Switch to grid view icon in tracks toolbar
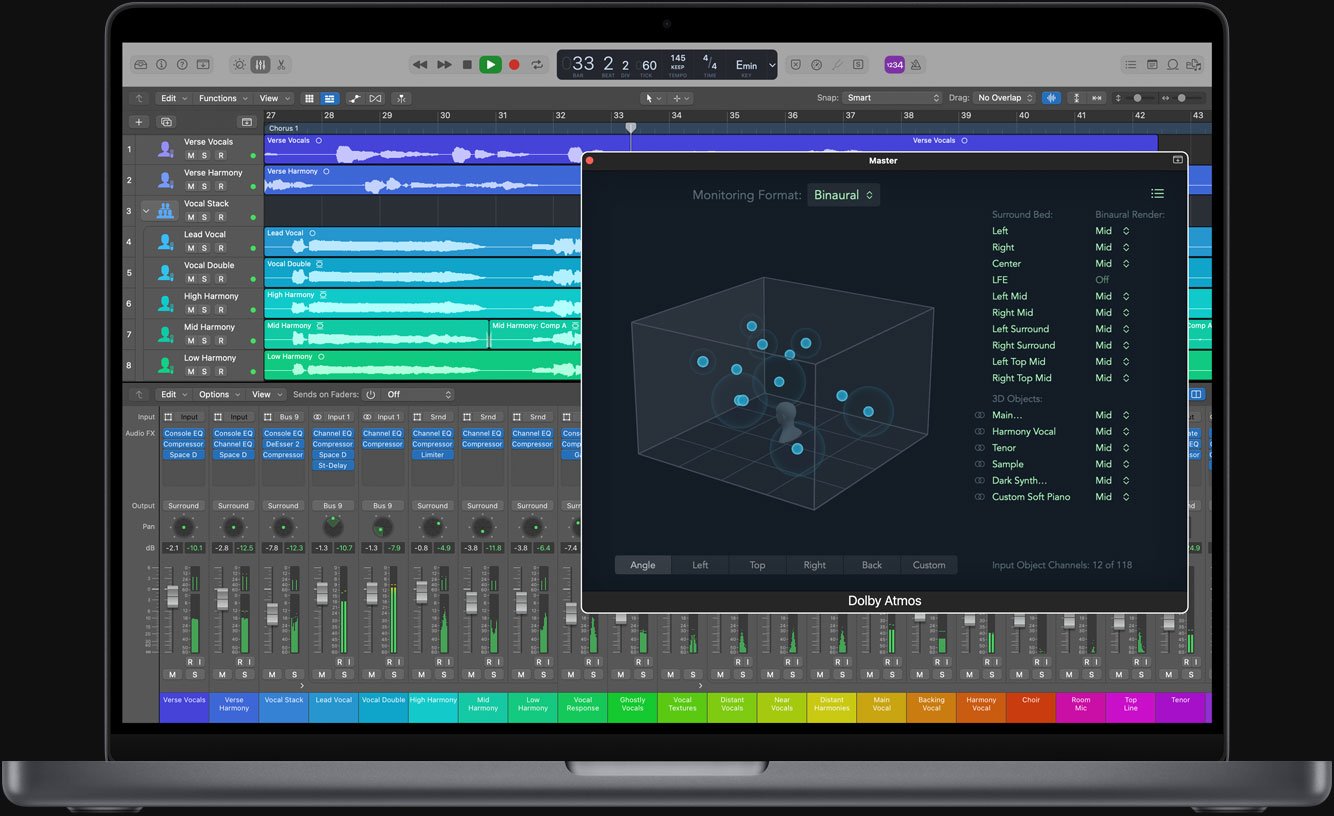 310,98
